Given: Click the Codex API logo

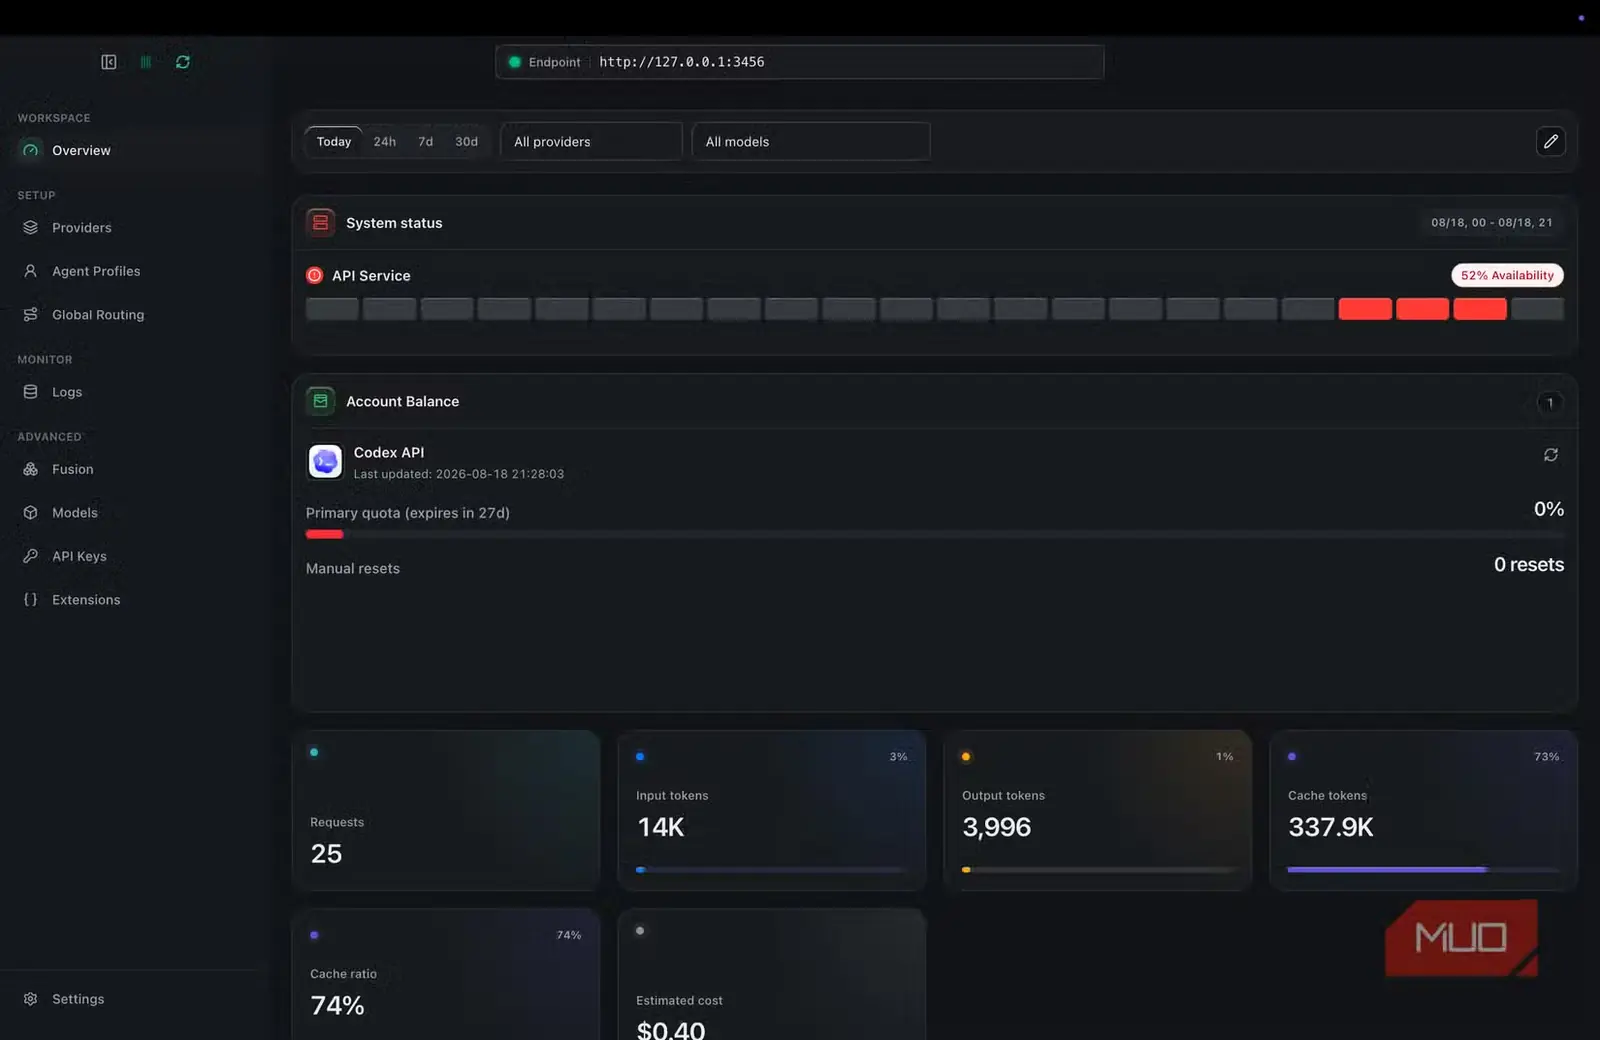Looking at the screenshot, I should [325, 462].
